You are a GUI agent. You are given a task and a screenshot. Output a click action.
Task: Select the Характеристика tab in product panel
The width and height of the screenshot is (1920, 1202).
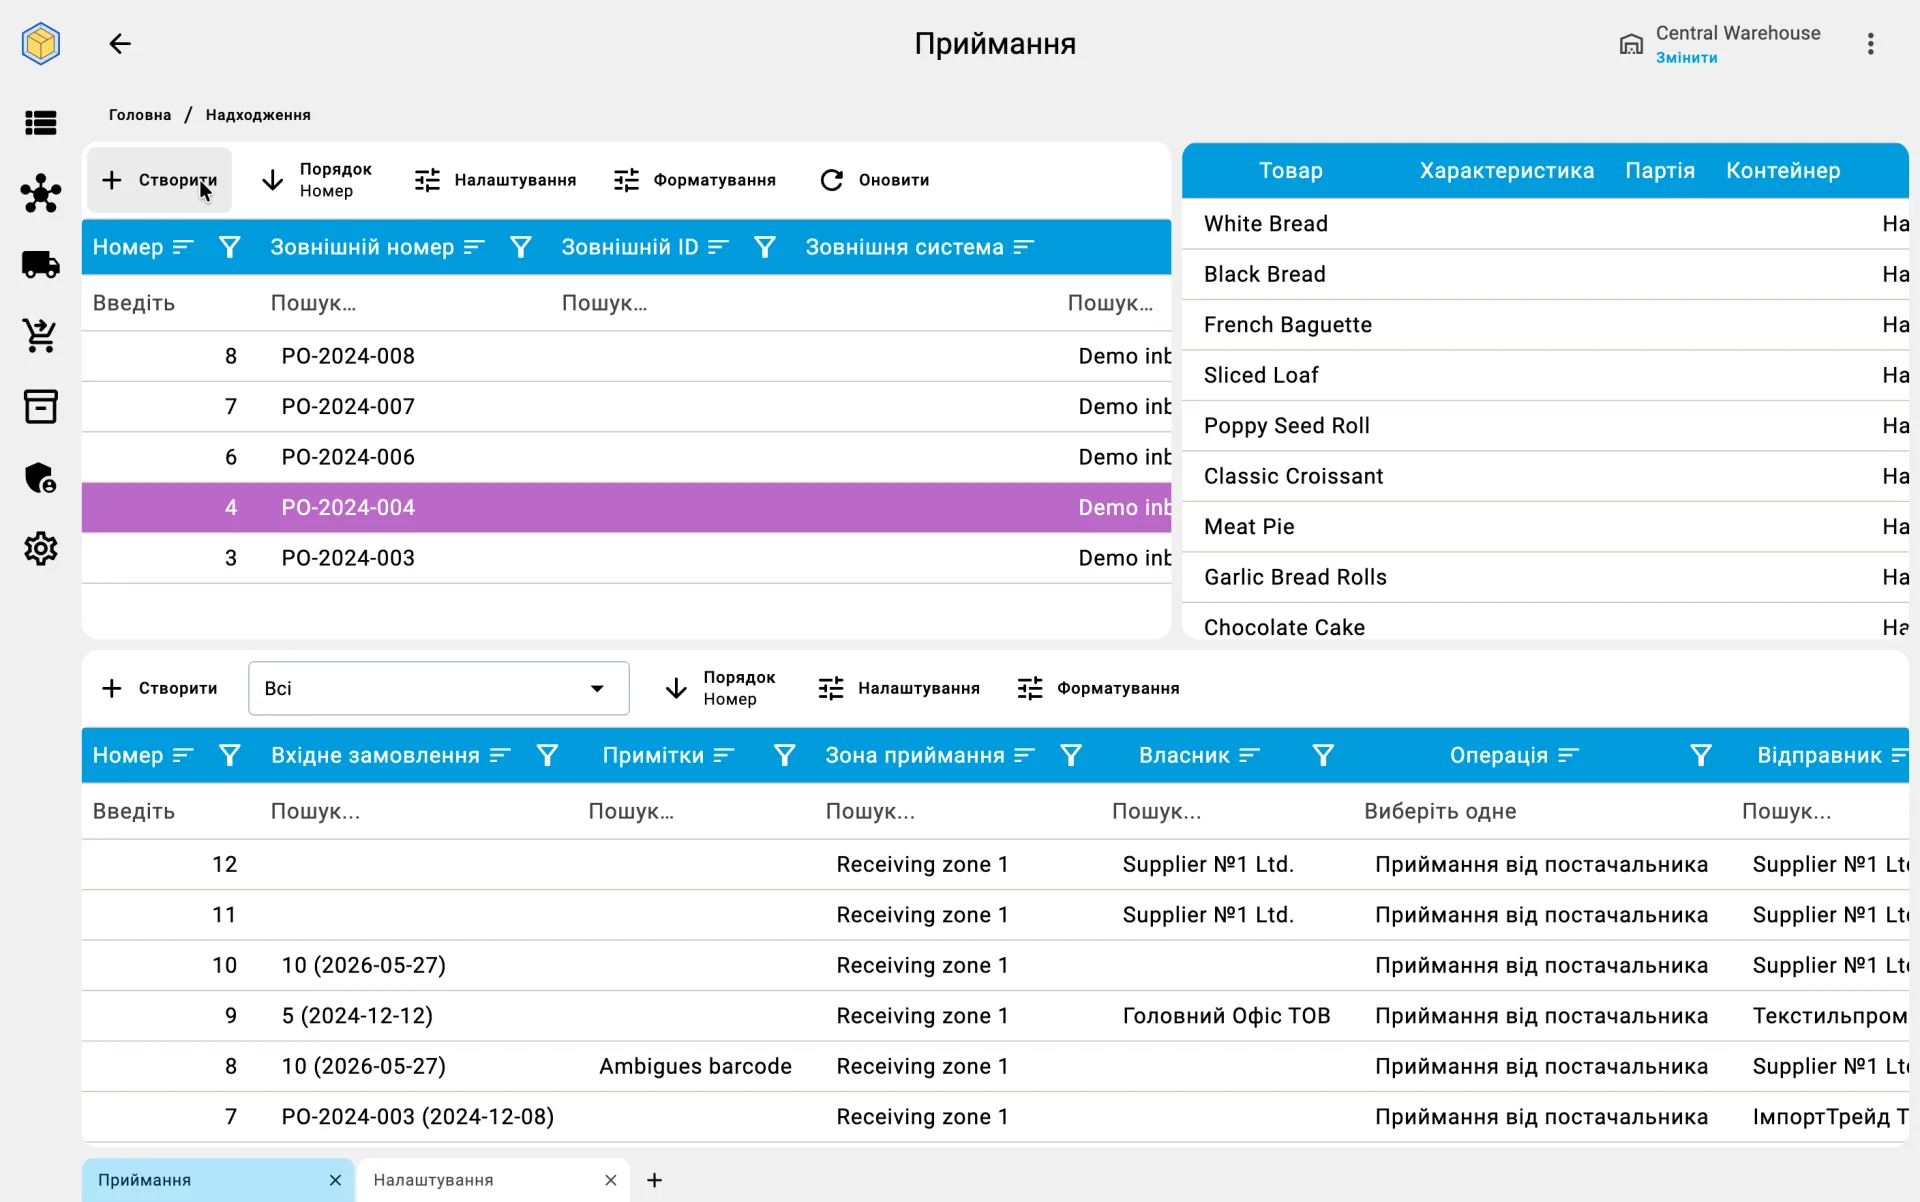coord(1506,171)
